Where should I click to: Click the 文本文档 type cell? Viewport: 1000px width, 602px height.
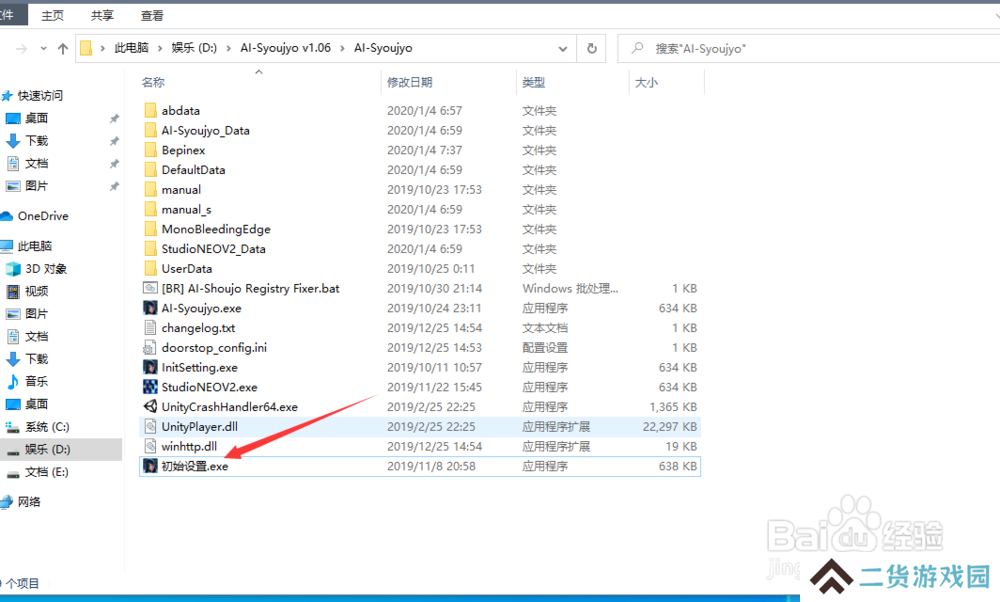click(545, 328)
